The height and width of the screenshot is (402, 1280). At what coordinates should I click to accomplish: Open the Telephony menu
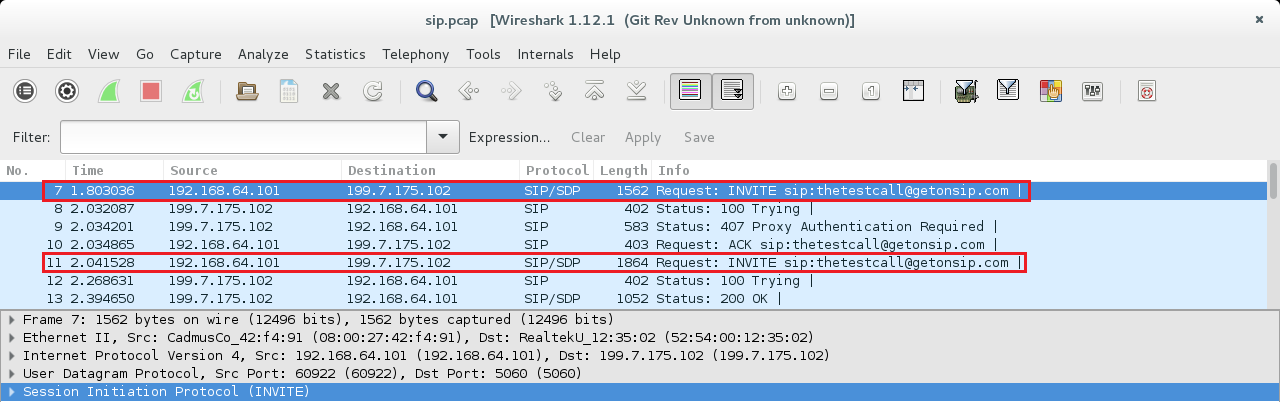(x=415, y=54)
